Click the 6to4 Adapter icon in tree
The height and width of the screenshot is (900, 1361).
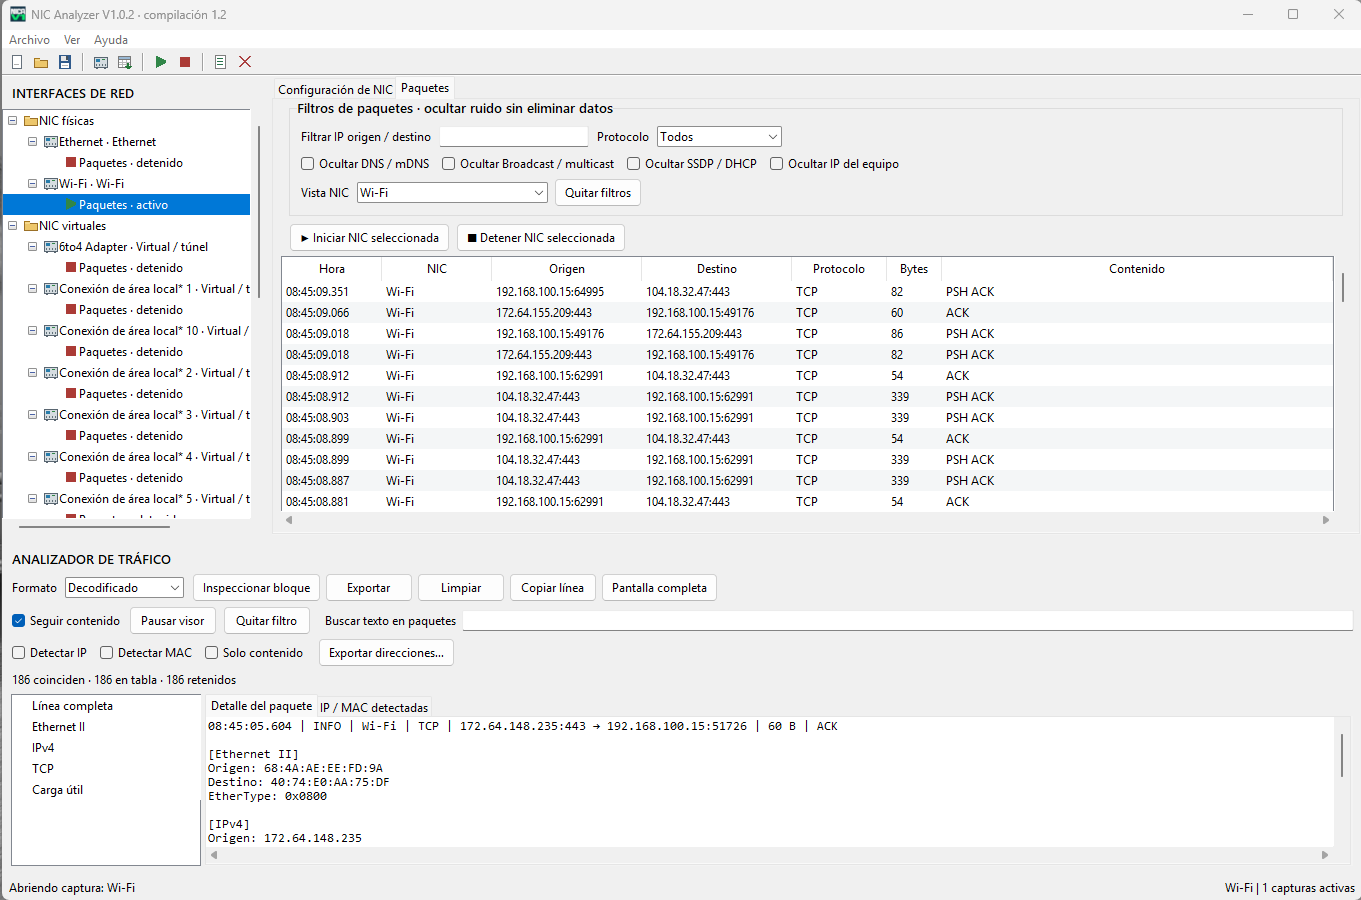pyautogui.click(x=51, y=247)
